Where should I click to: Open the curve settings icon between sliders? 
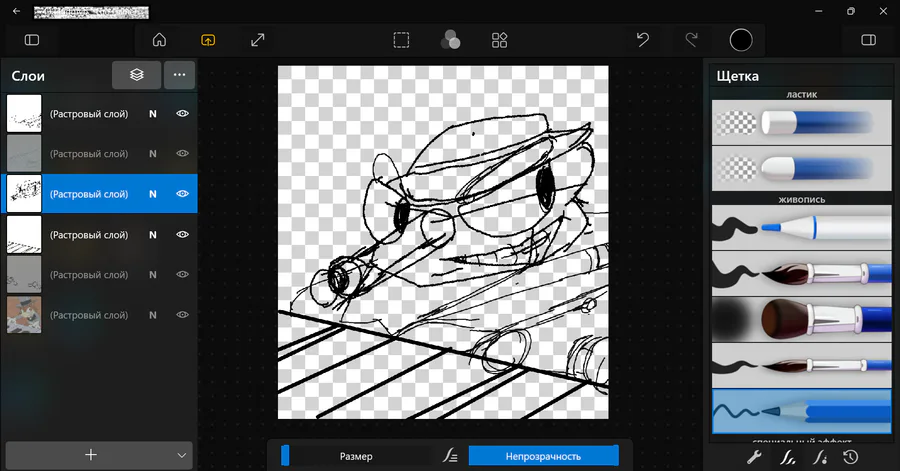pyautogui.click(x=450, y=456)
